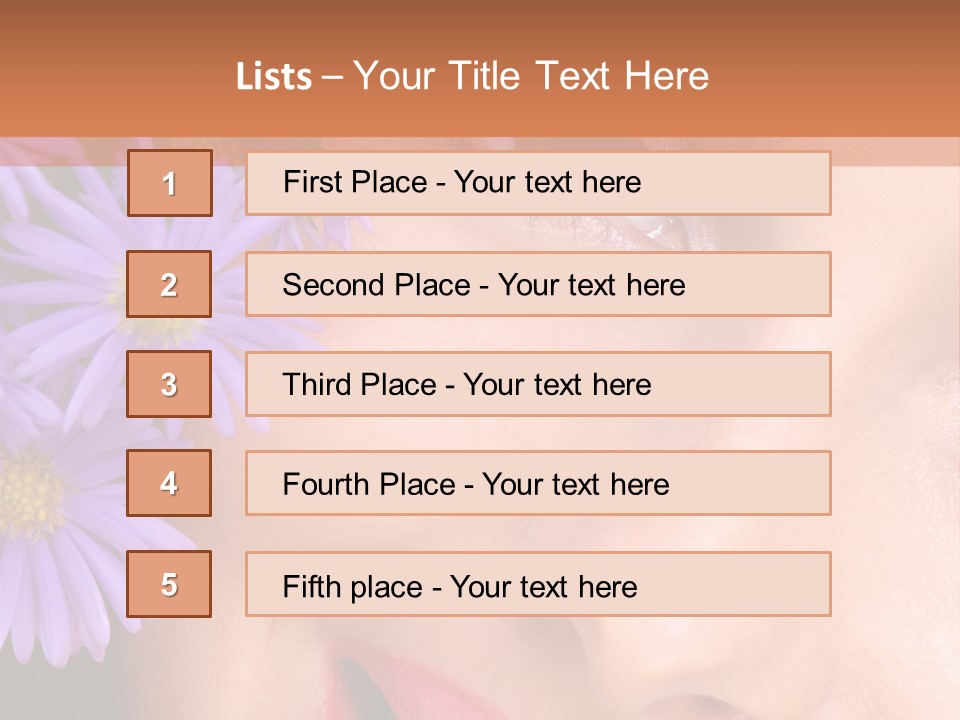Select the number 4 box
This screenshot has width=960, height=720.
(x=169, y=484)
